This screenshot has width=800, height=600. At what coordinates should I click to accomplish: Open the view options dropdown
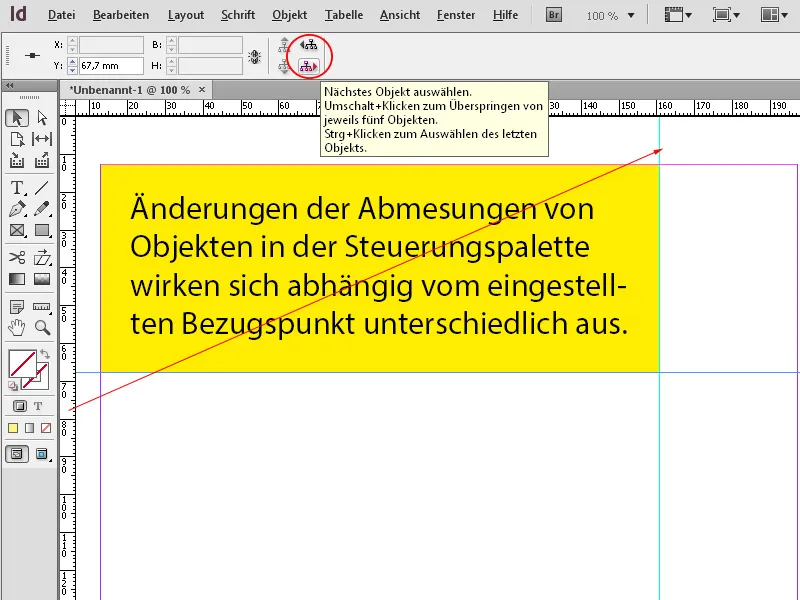(x=678, y=15)
